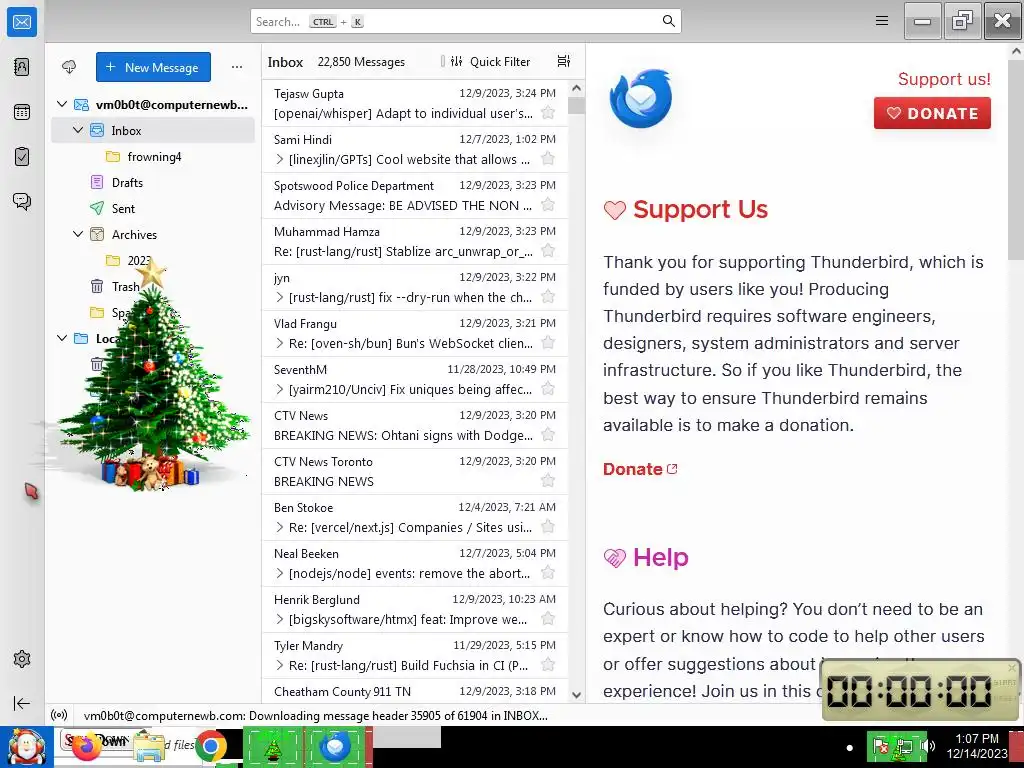Select the frowning4 folder
This screenshot has width=1024, height=768.
click(153, 156)
